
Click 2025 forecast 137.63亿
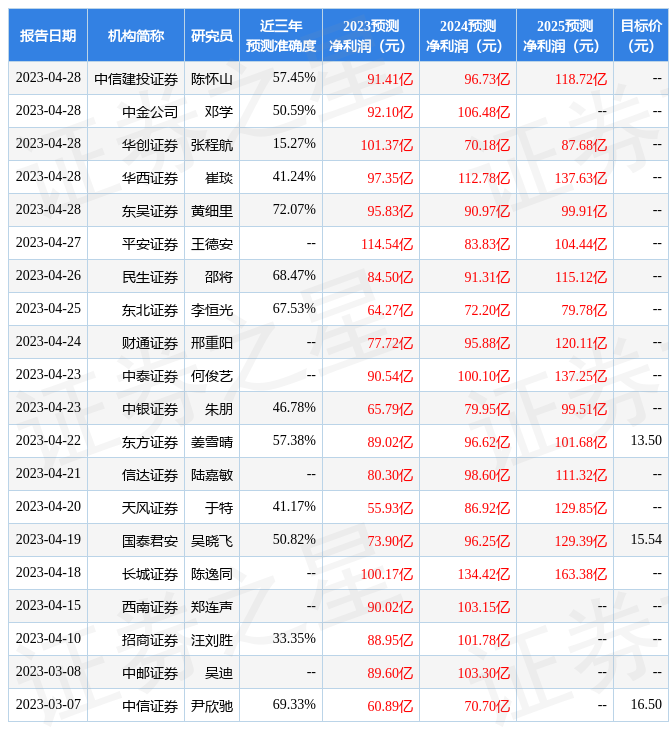(x=581, y=178)
